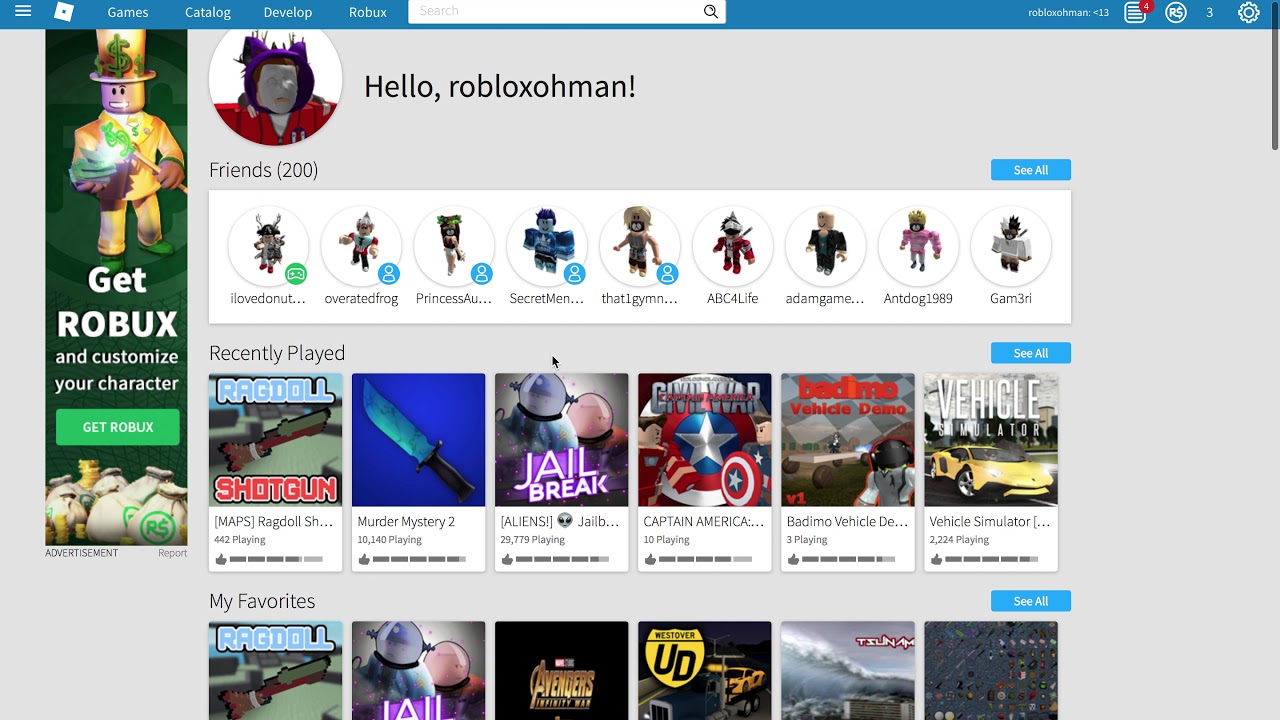Click overatedfrog's online status badge
This screenshot has height=720, width=1280.
[389, 274]
